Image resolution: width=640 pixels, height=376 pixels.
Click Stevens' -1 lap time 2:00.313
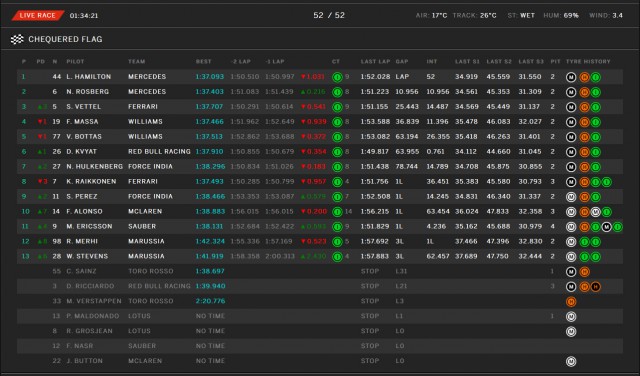coord(280,256)
